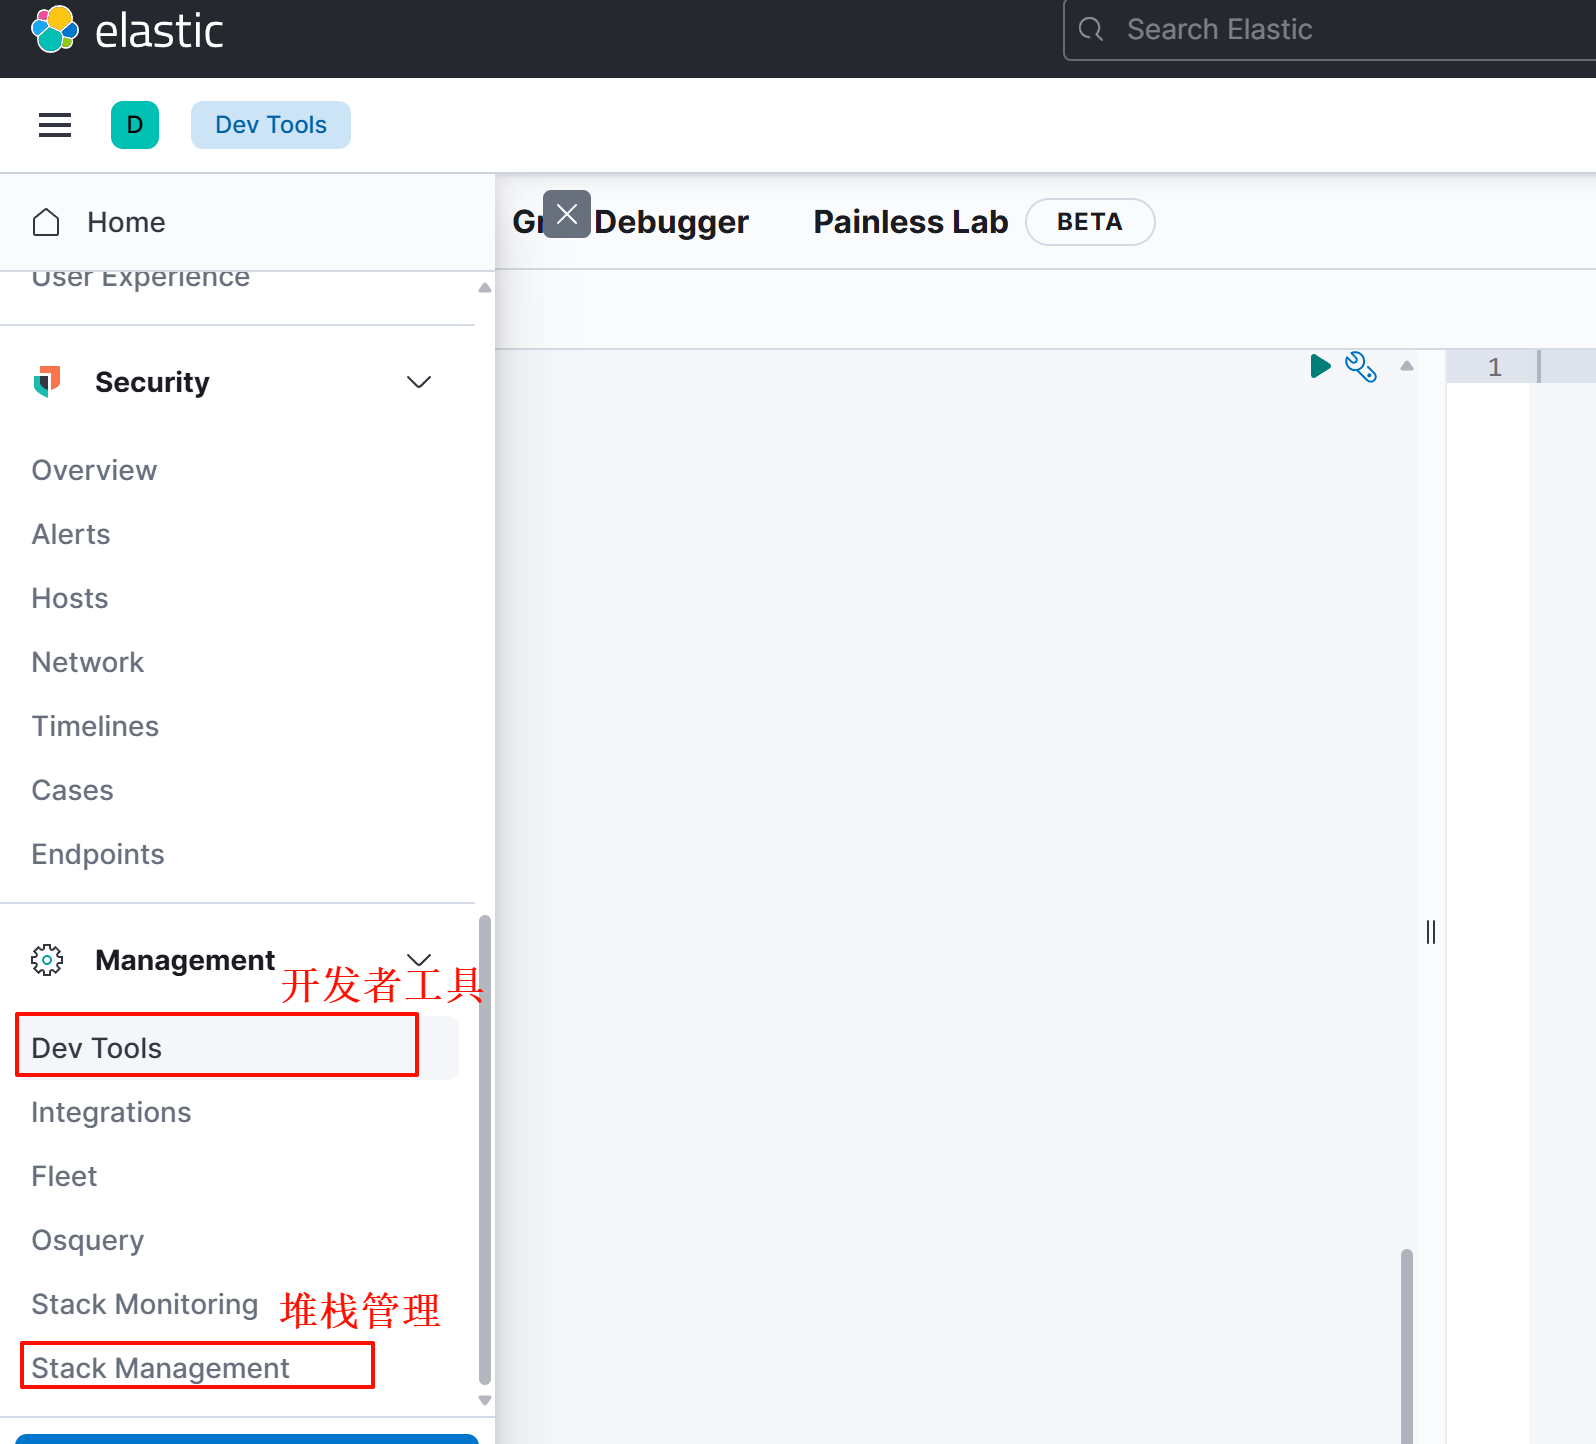The image size is (1596, 1444).
Task: Open Stack Monitoring
Action: (145, 1304)
